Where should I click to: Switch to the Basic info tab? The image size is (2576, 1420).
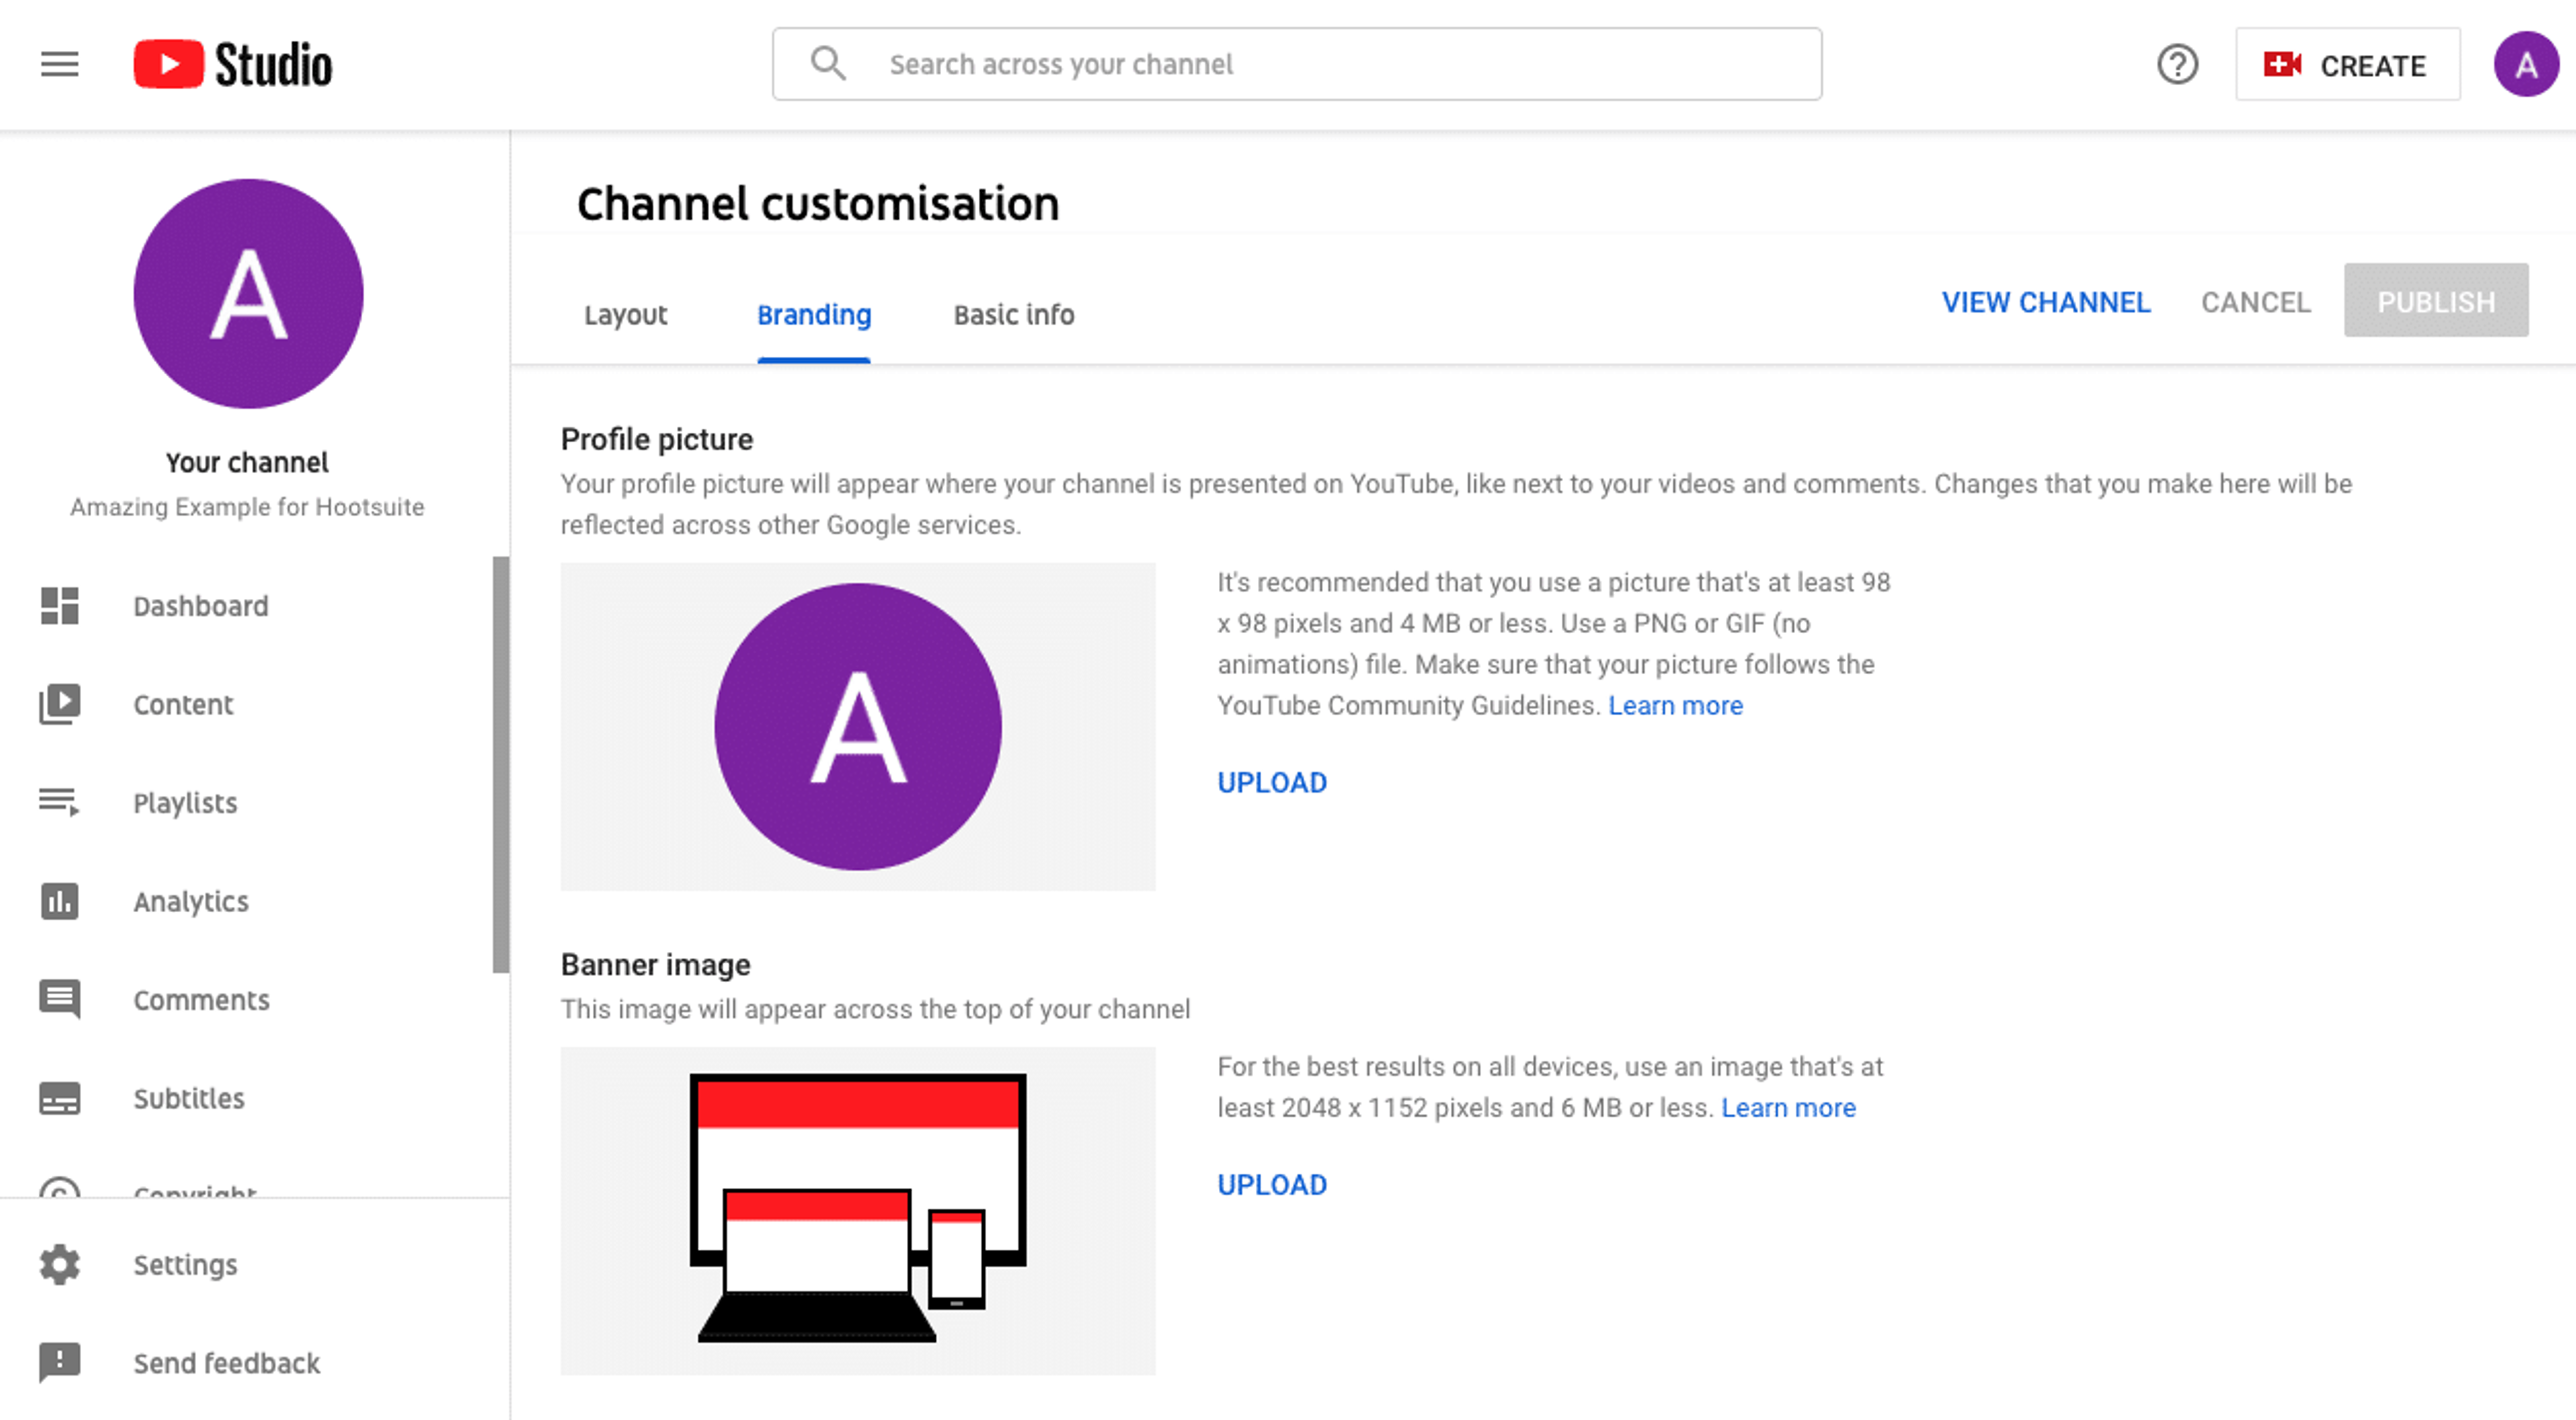tap(1013, 315)
